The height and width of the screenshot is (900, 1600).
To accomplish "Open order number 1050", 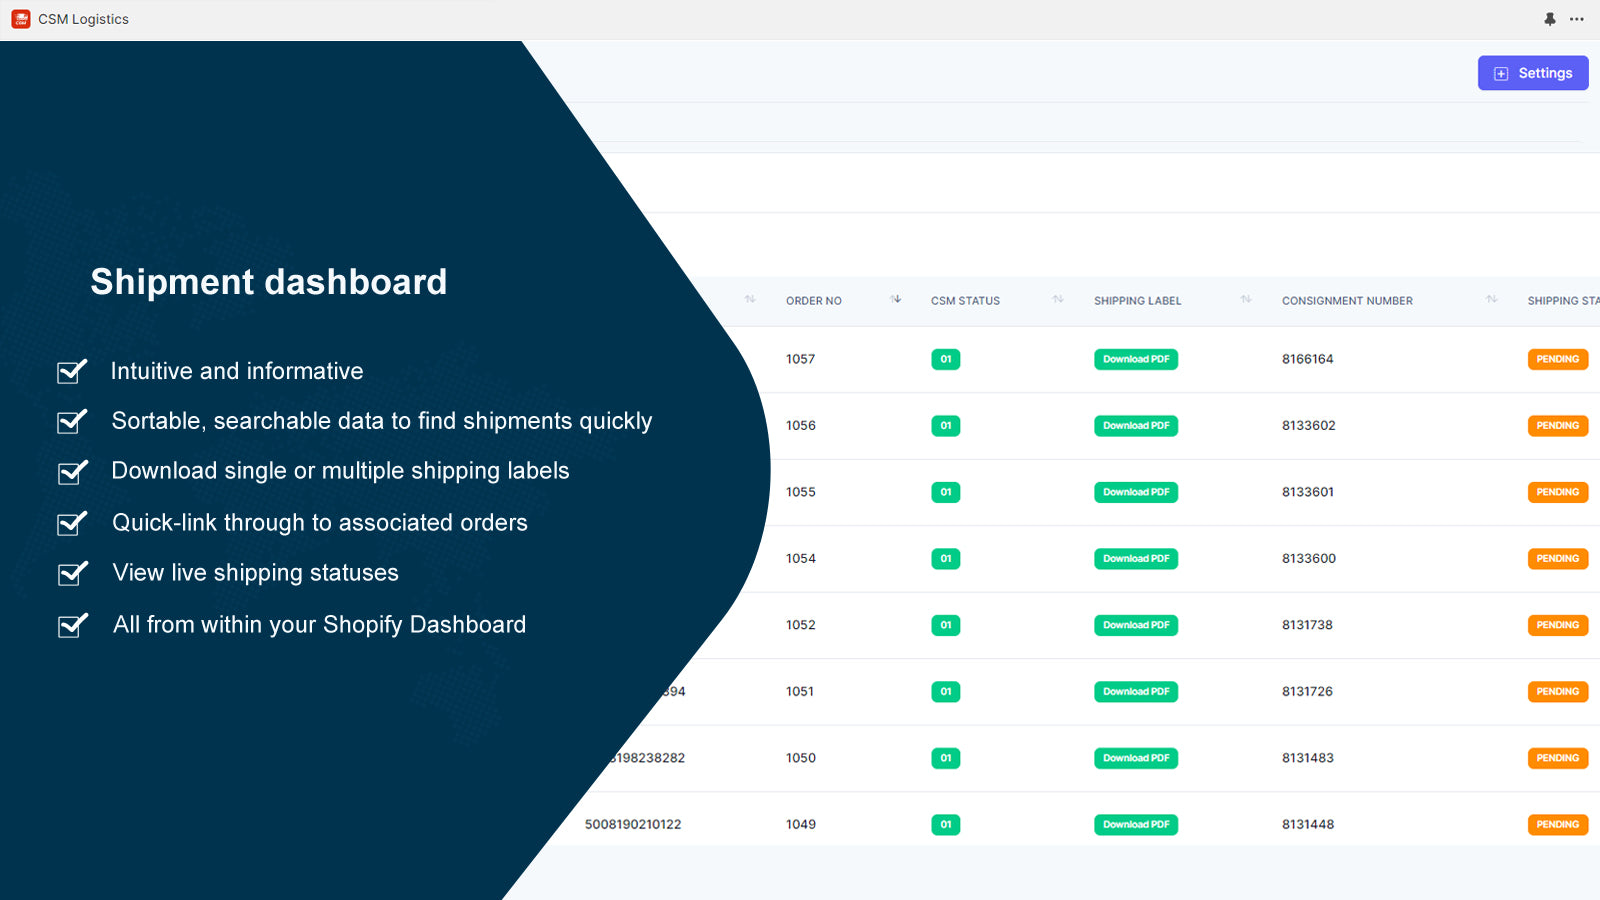I will 800,758.
